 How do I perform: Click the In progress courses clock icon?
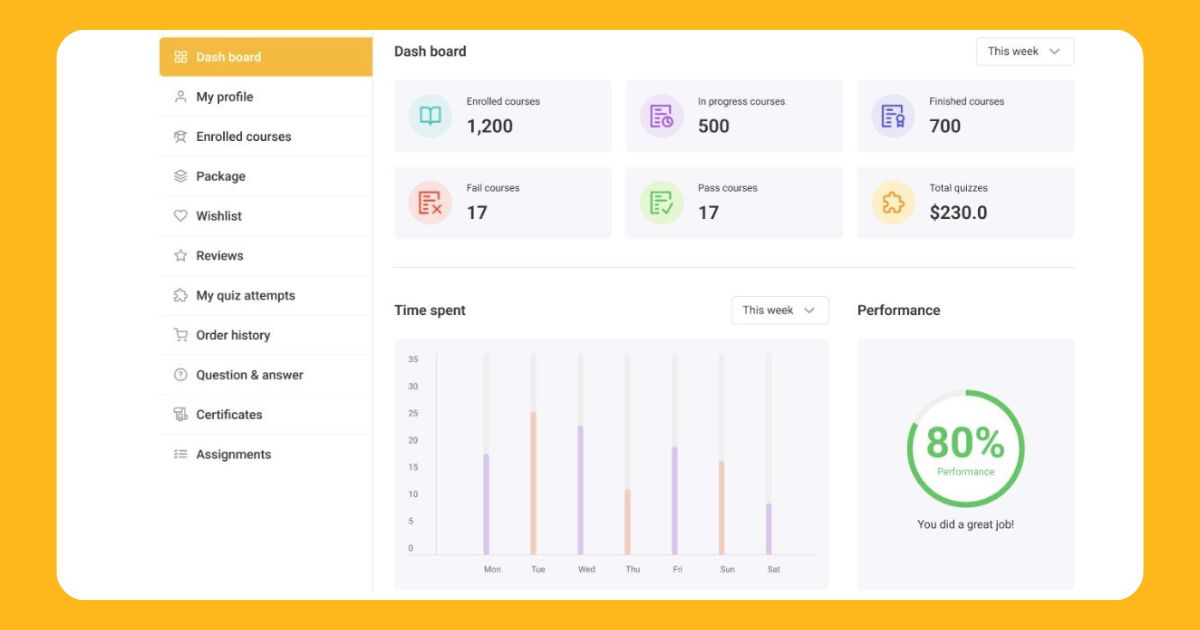click(x=661, y=116)
